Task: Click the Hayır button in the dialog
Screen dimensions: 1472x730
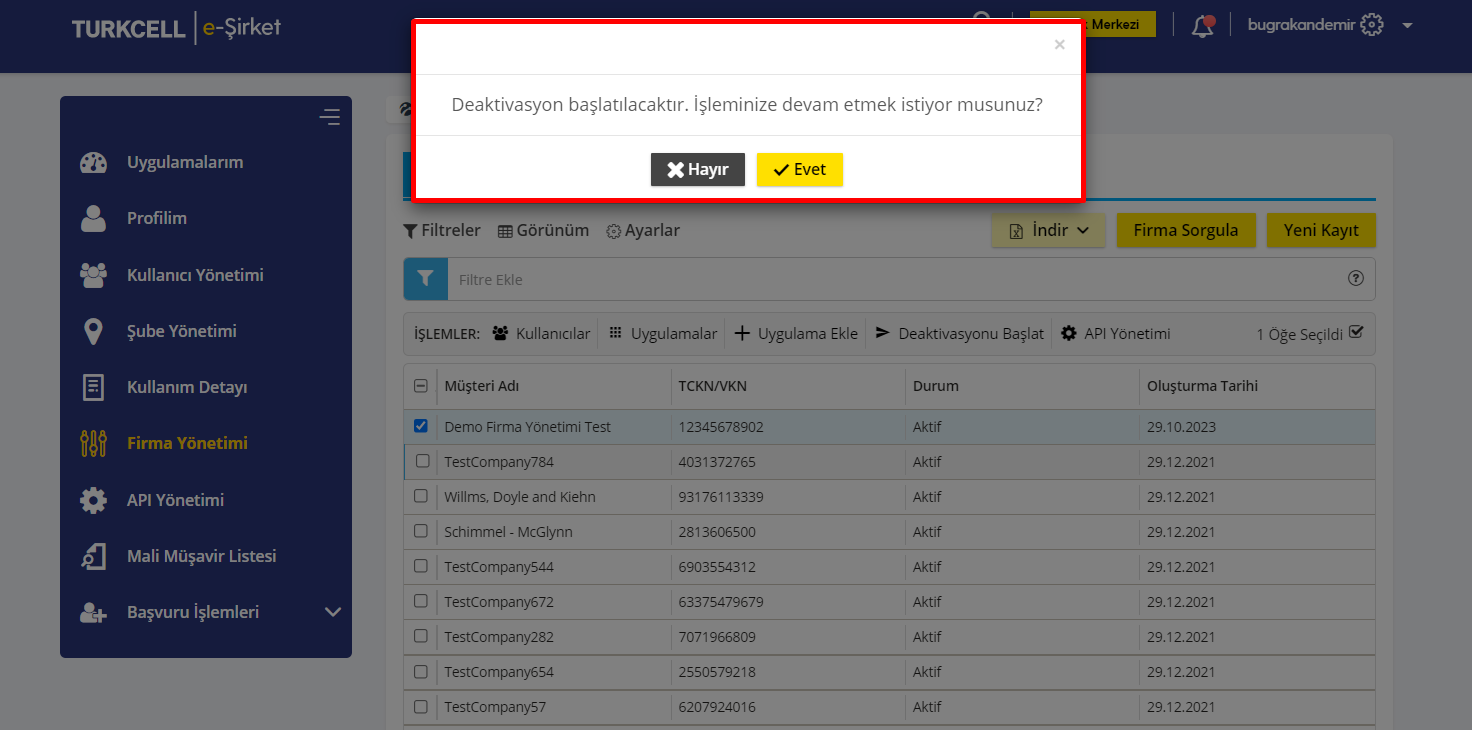Action: click(697, 170)
